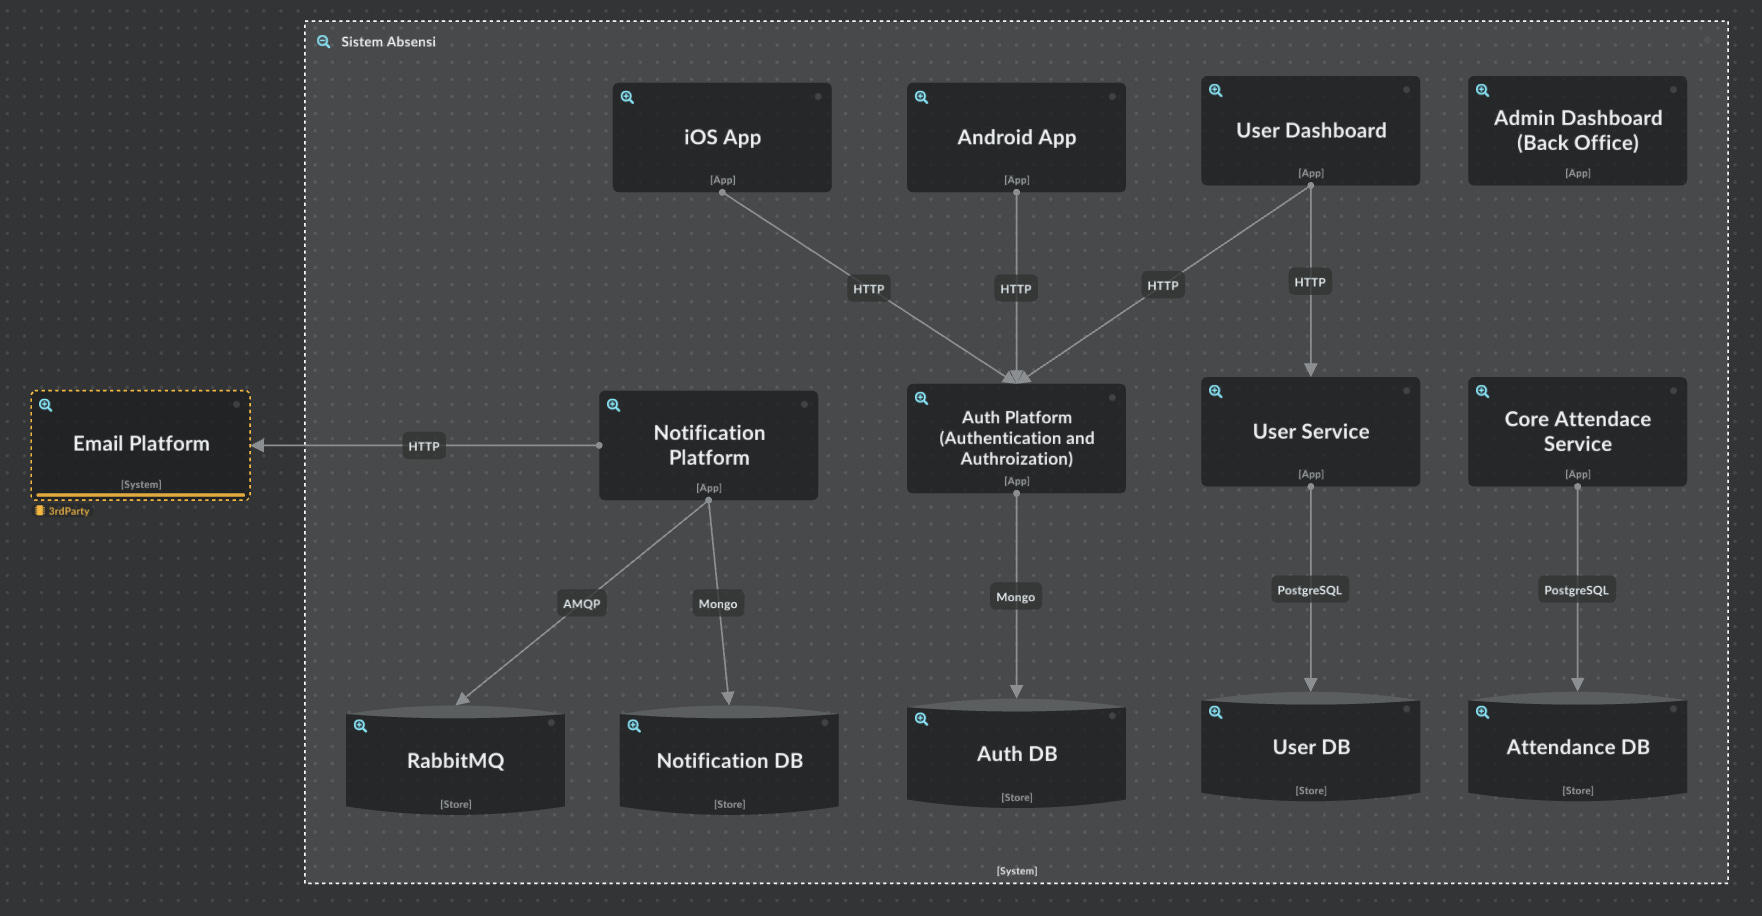Click the zoom-in icon on Android App
Viewport: 1762px width, 916px height.
(921, 96)
